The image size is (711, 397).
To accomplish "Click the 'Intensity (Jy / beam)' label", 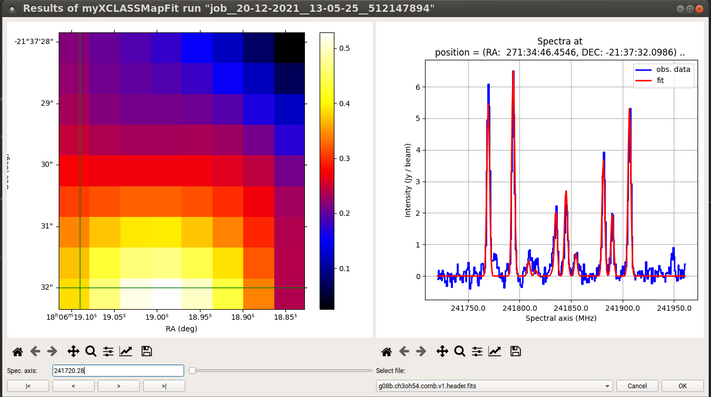I will (x=408, y=180).
